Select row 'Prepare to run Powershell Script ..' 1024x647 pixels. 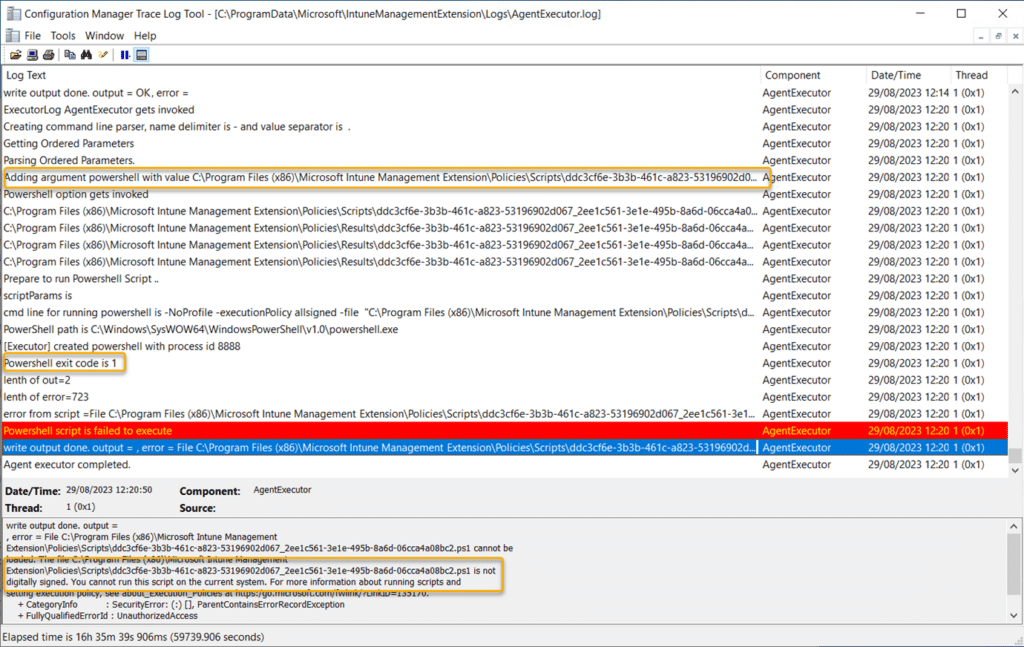pos(505,279)
